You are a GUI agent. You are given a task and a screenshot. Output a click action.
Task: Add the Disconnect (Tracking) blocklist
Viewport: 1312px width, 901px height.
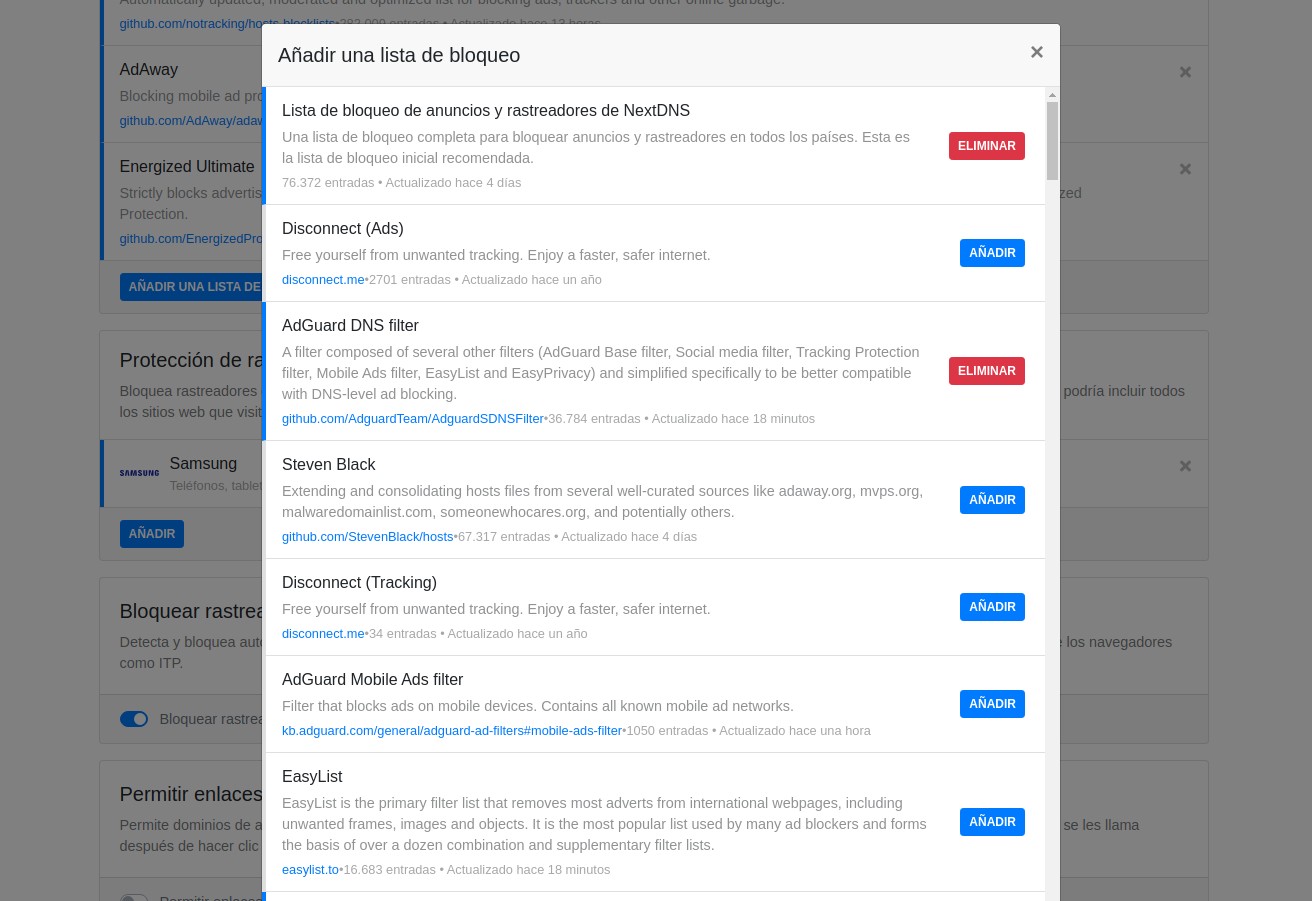click(992, 607)
